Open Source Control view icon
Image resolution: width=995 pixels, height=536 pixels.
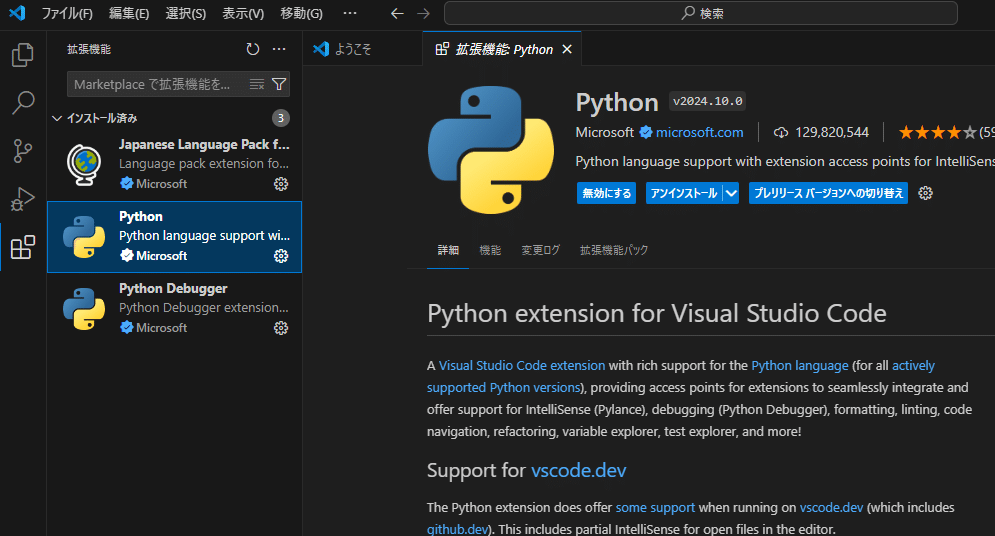pos(22,151)
